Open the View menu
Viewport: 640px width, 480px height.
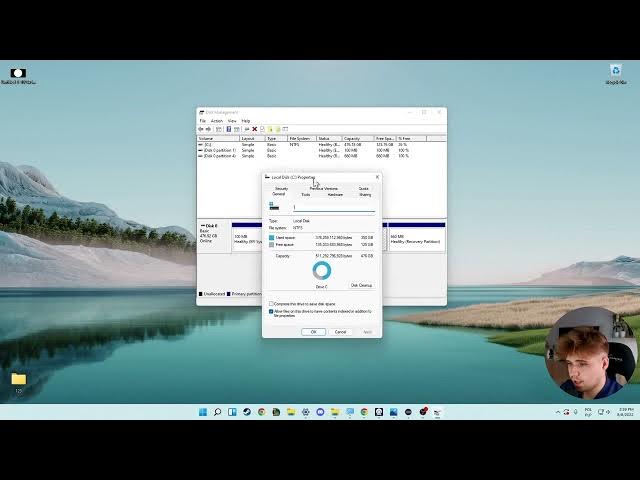point(232,121)
